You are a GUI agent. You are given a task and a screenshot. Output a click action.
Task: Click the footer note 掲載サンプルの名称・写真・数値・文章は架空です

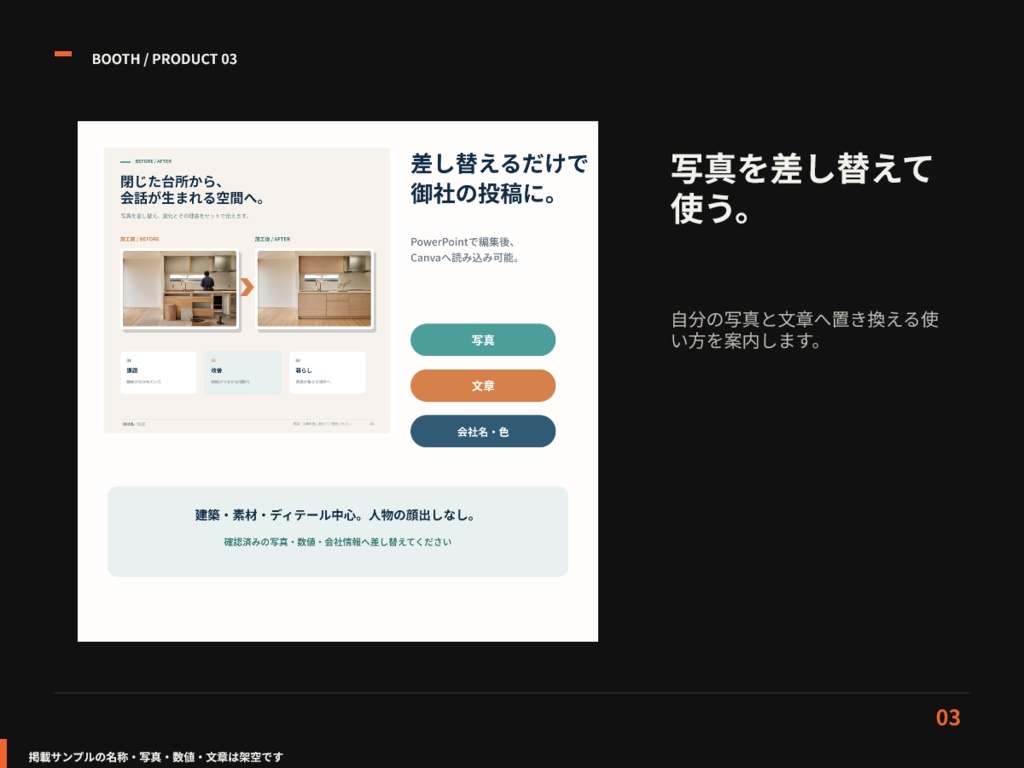[156, 757]
